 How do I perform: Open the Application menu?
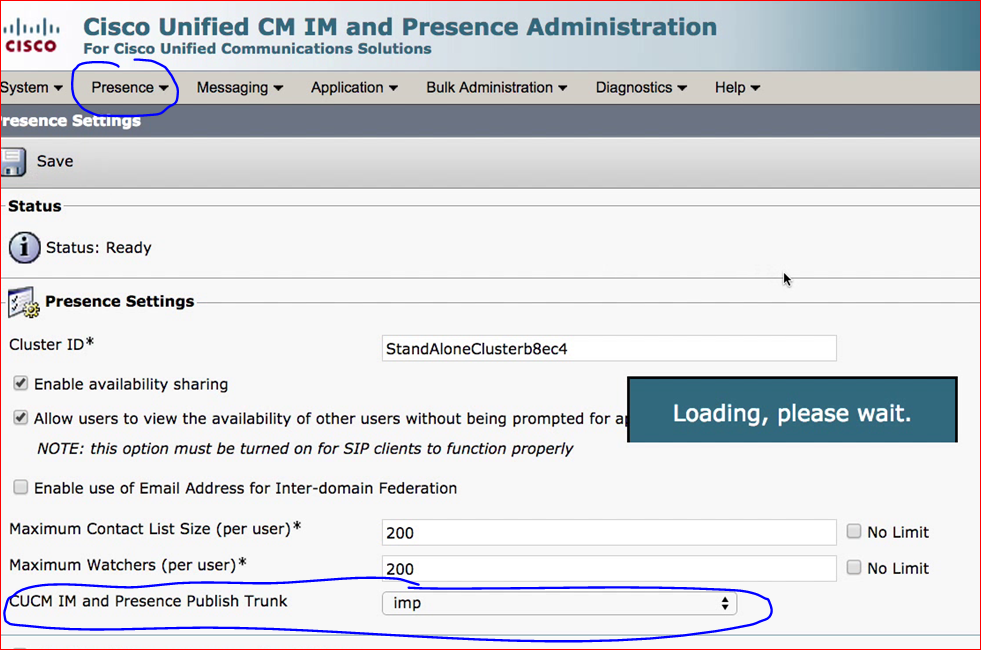[354, 88]
